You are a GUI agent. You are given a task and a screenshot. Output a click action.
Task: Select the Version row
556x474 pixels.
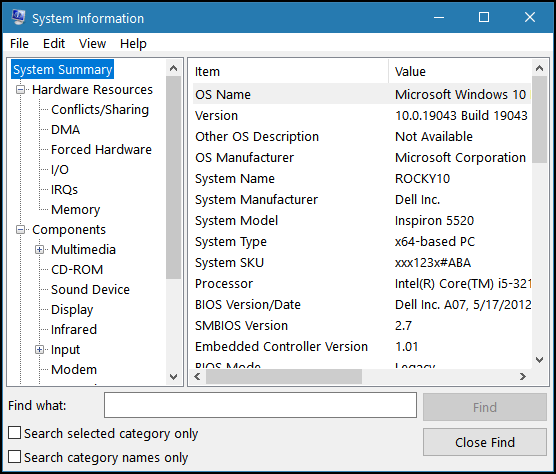(x=362, y=116)
